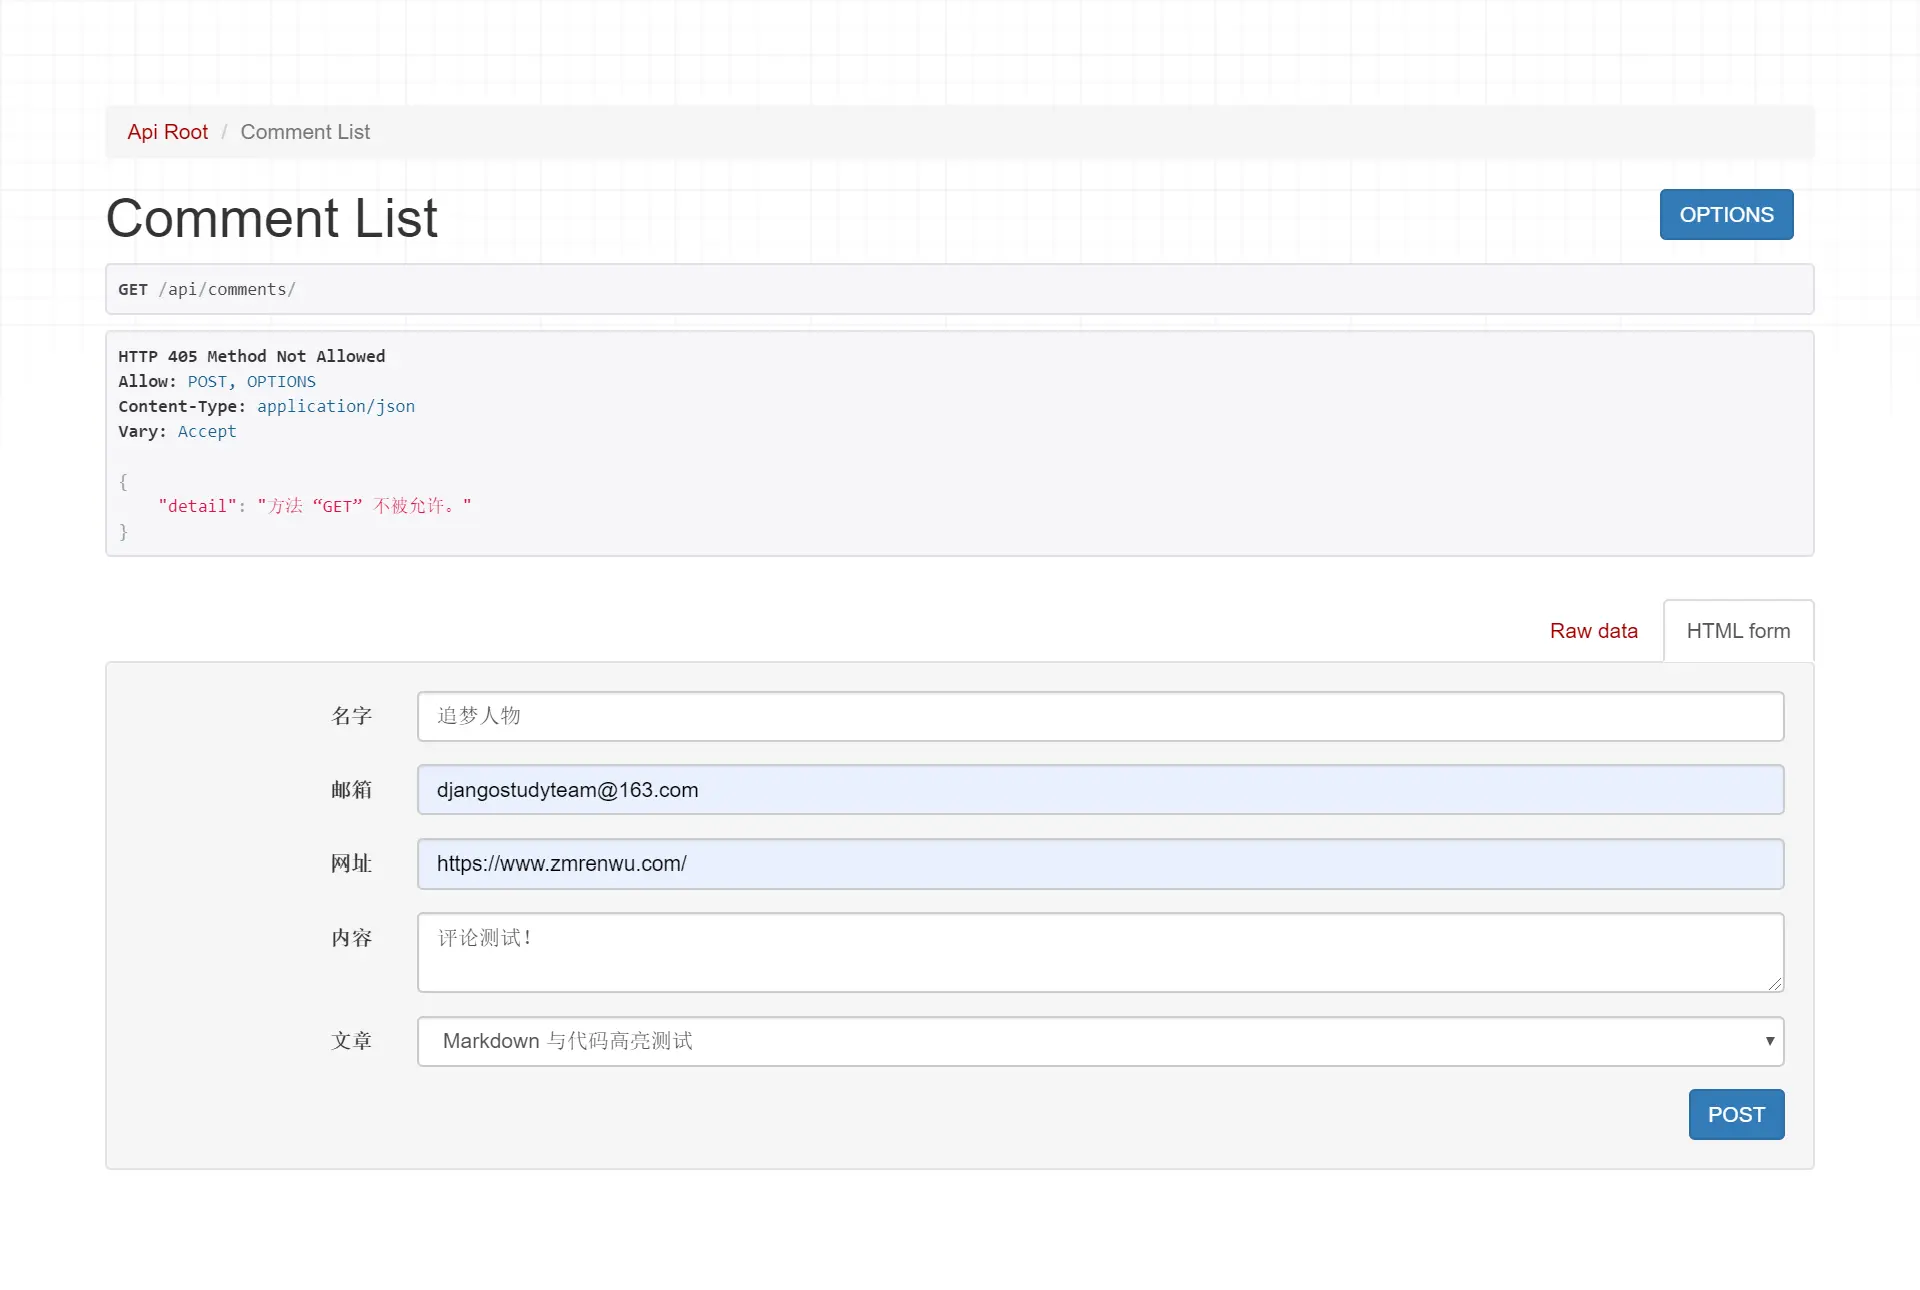Click the resize handle of the content textarea
The height and width of the screenshot is (1290, 1920).
[1775, 984]
